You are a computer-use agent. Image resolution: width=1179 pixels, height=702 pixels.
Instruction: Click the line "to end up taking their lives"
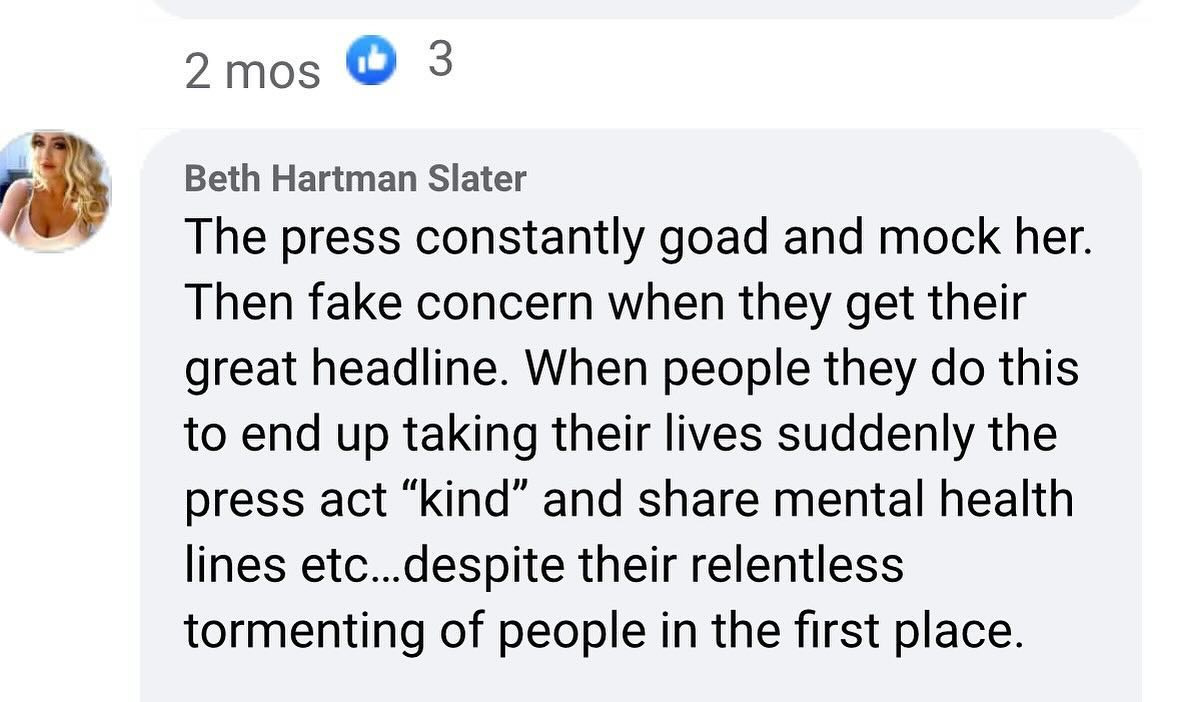(620, 434)
